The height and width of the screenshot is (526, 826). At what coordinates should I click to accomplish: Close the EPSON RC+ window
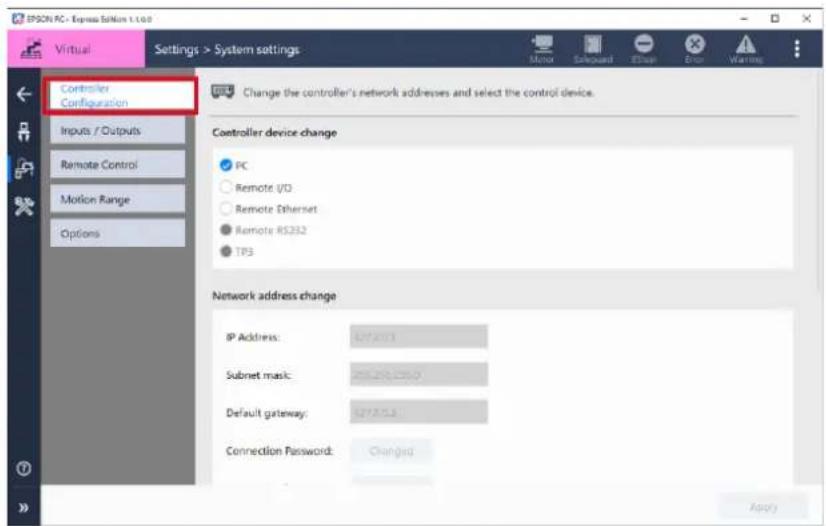pyautogui.click(x=807, y=19)
